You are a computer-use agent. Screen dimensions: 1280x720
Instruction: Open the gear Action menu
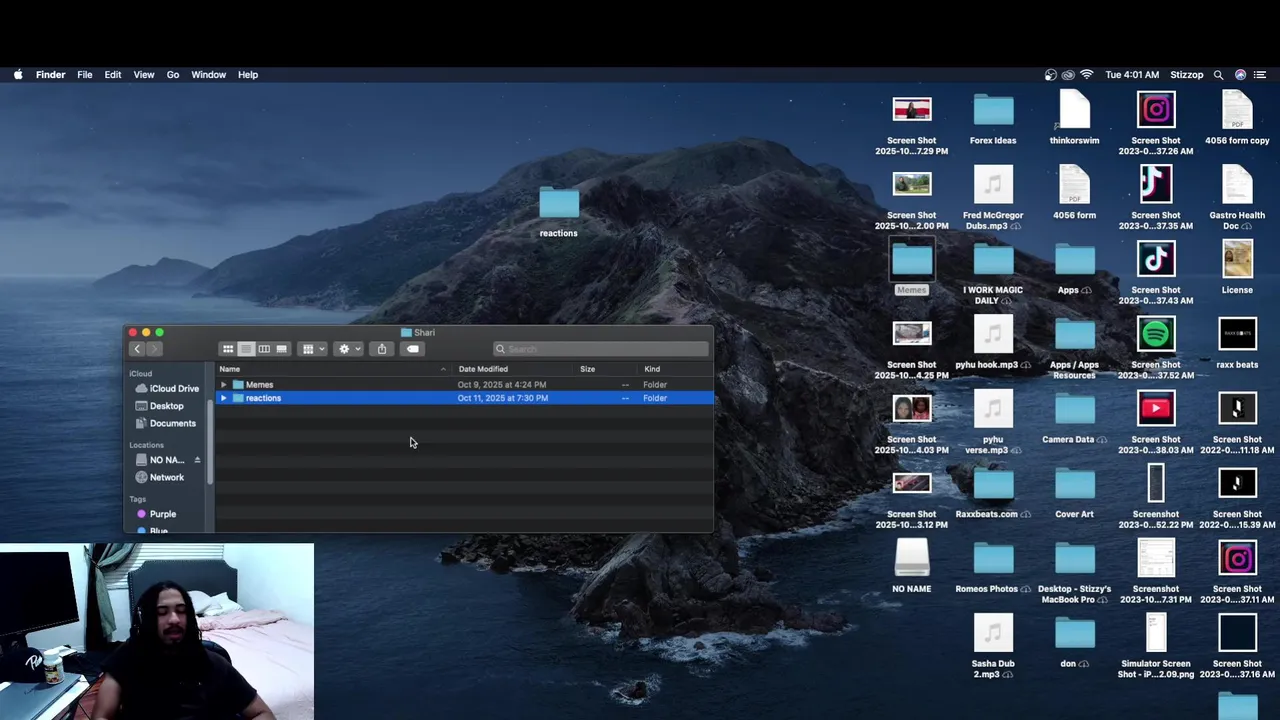[349, 349]
